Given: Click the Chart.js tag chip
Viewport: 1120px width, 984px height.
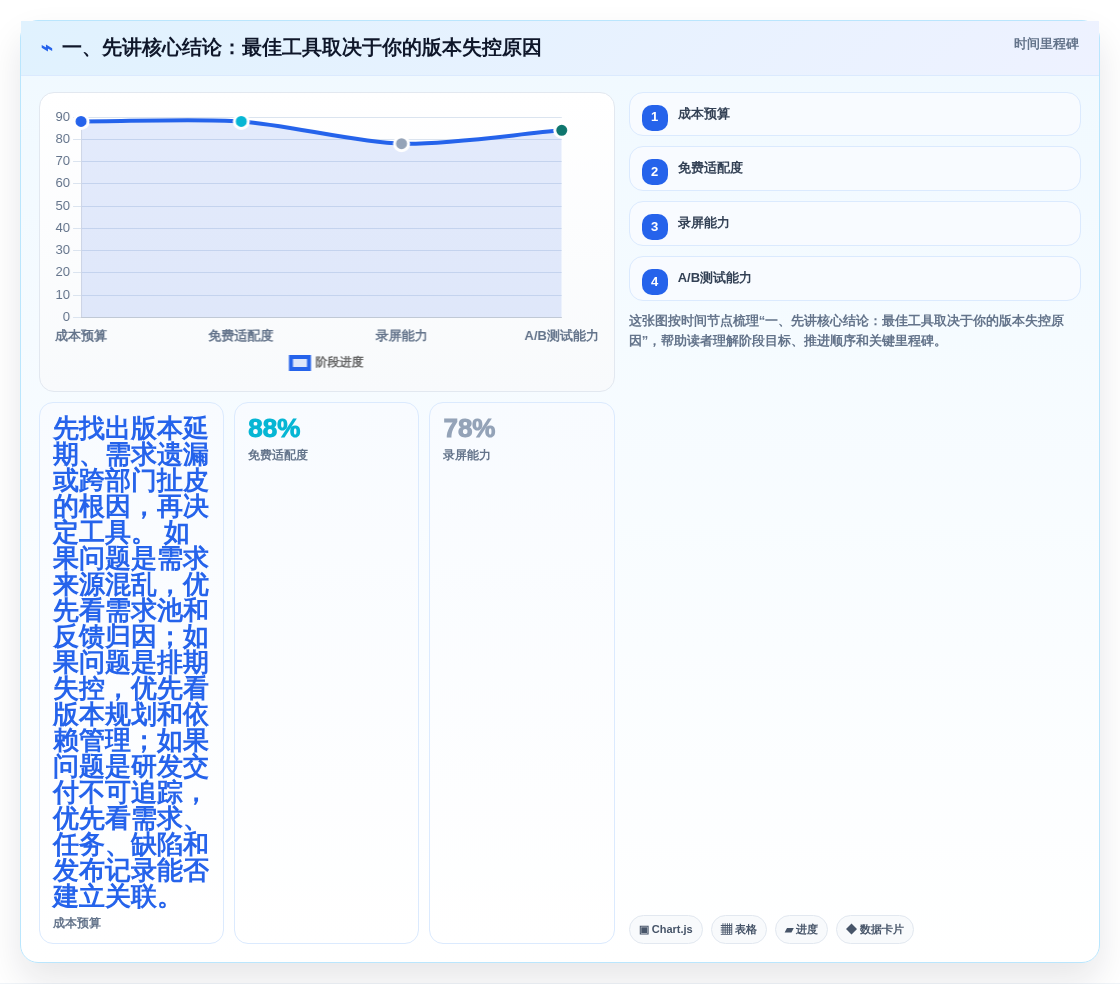Looking at the screenshot, I should click(666, 930).
